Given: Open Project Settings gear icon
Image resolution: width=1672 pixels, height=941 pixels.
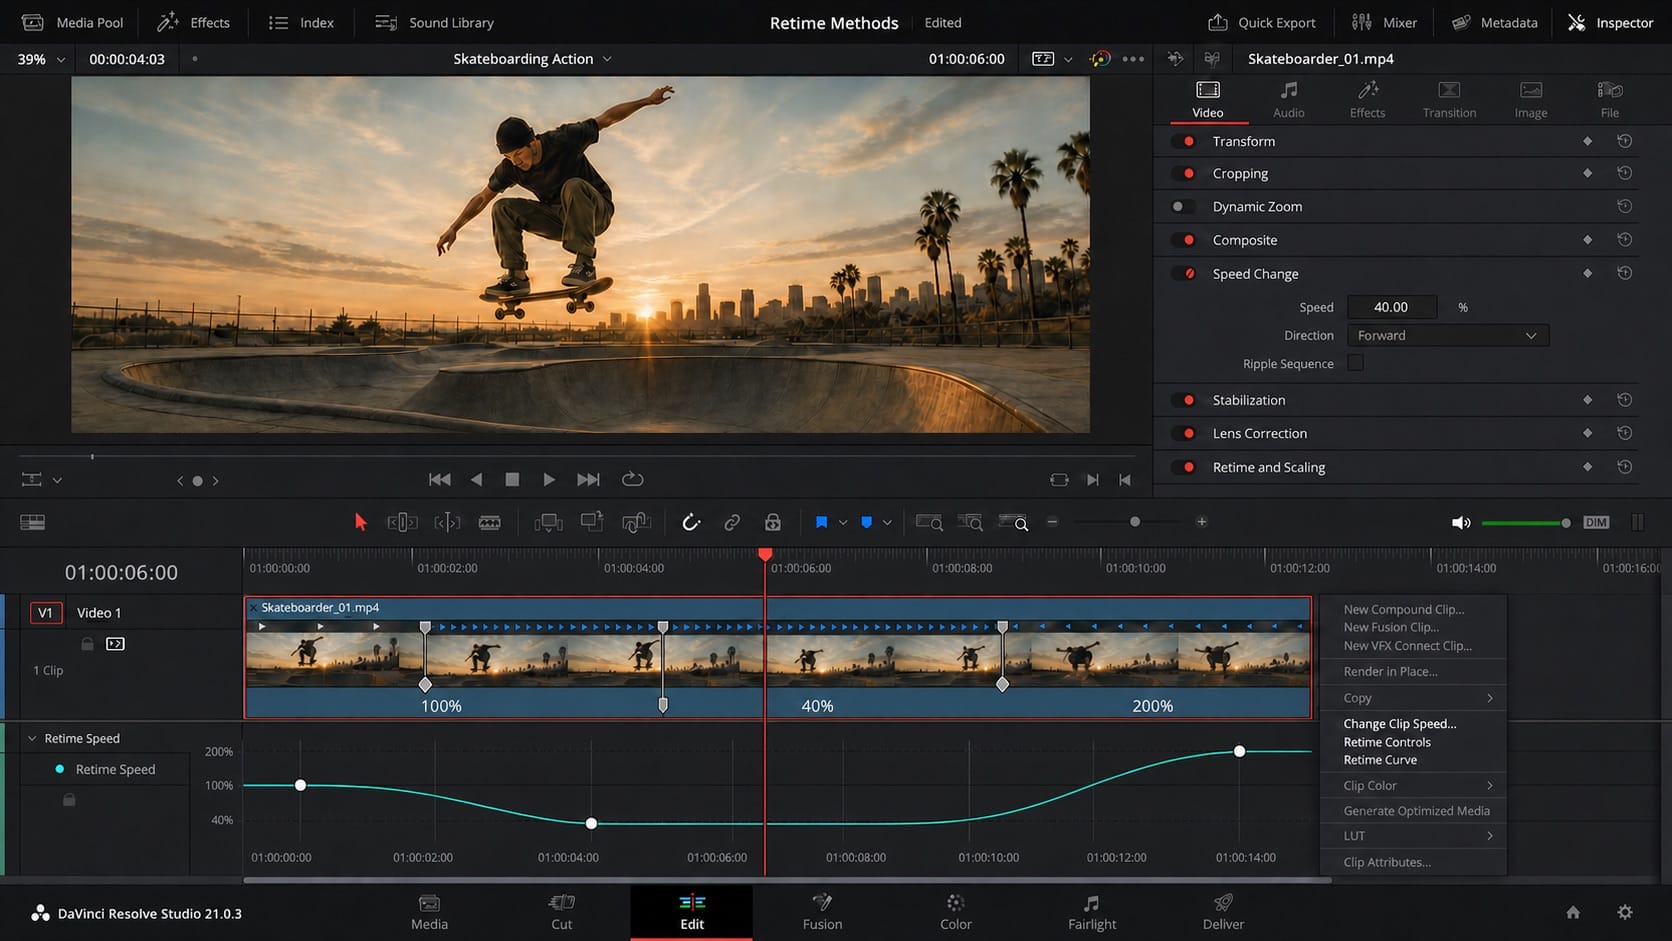Looking at the screenshot, I should click(x=1625, y=912).
